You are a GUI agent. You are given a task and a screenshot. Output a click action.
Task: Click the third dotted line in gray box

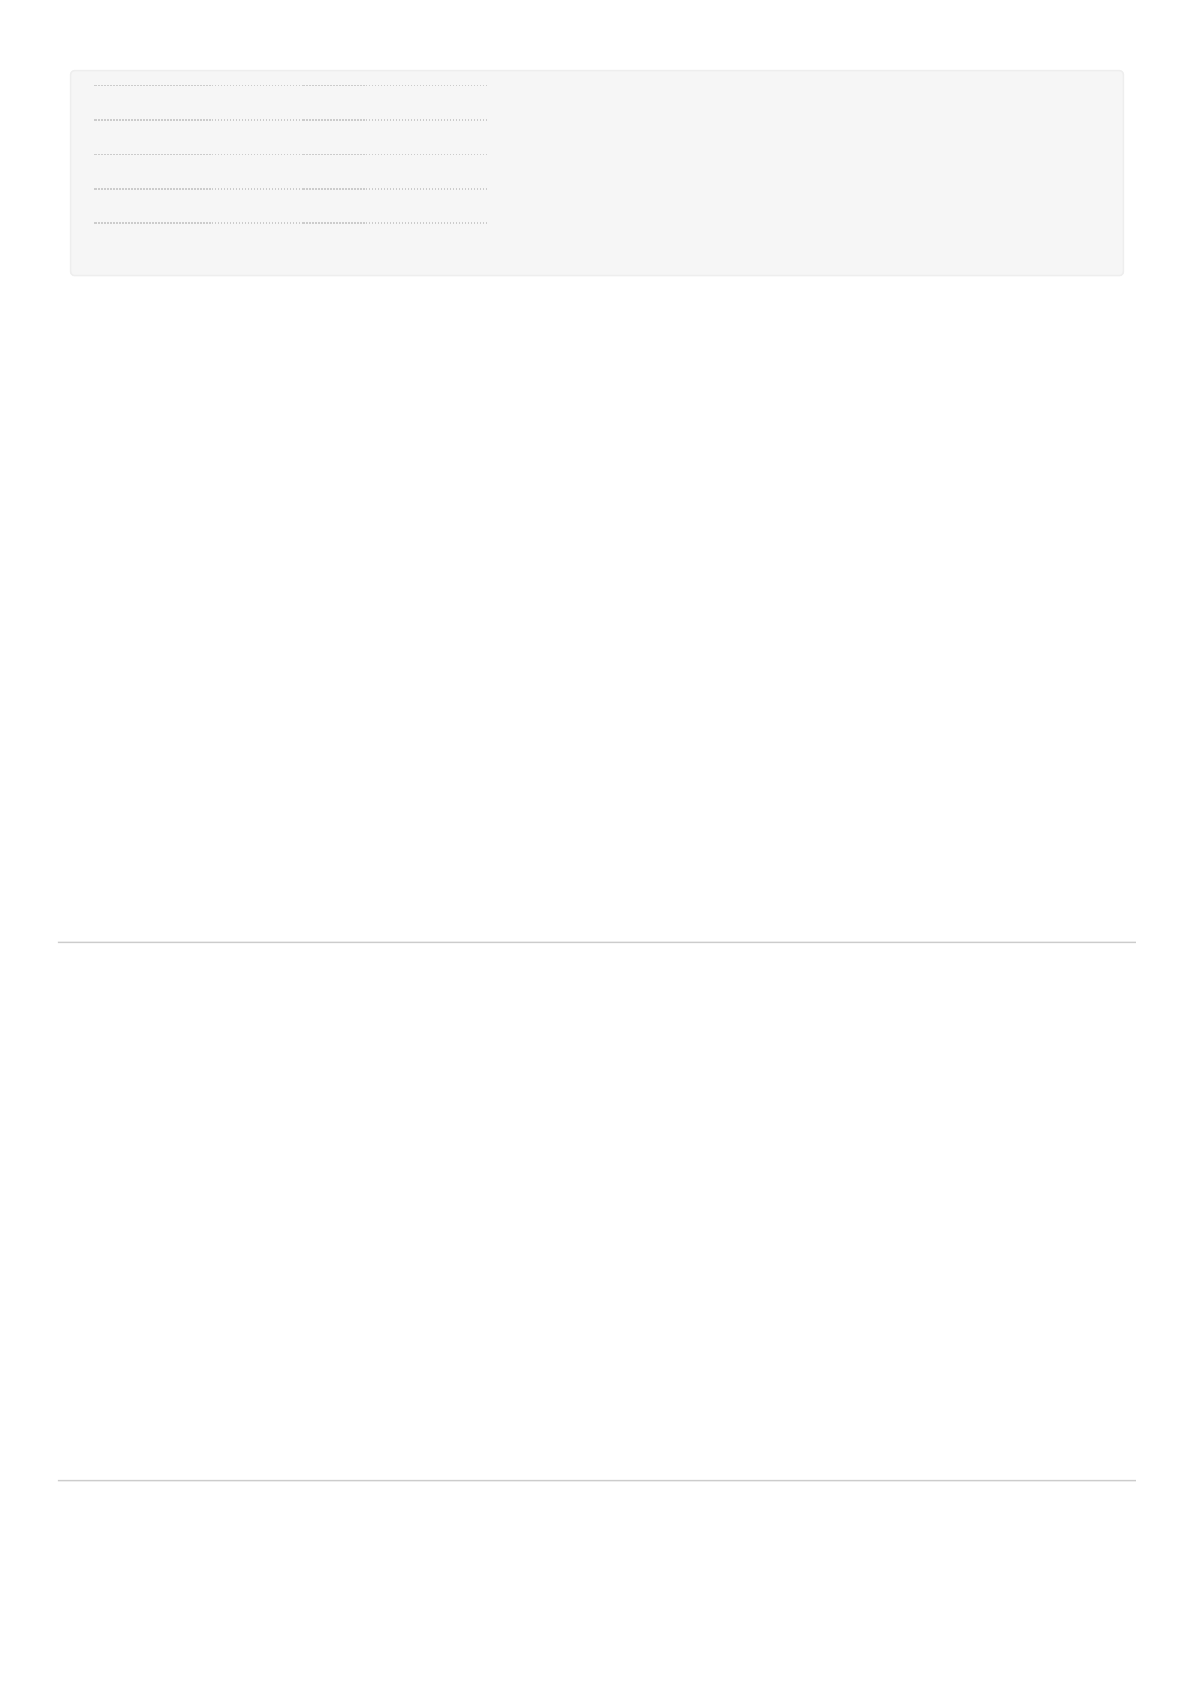coord(290,155)
